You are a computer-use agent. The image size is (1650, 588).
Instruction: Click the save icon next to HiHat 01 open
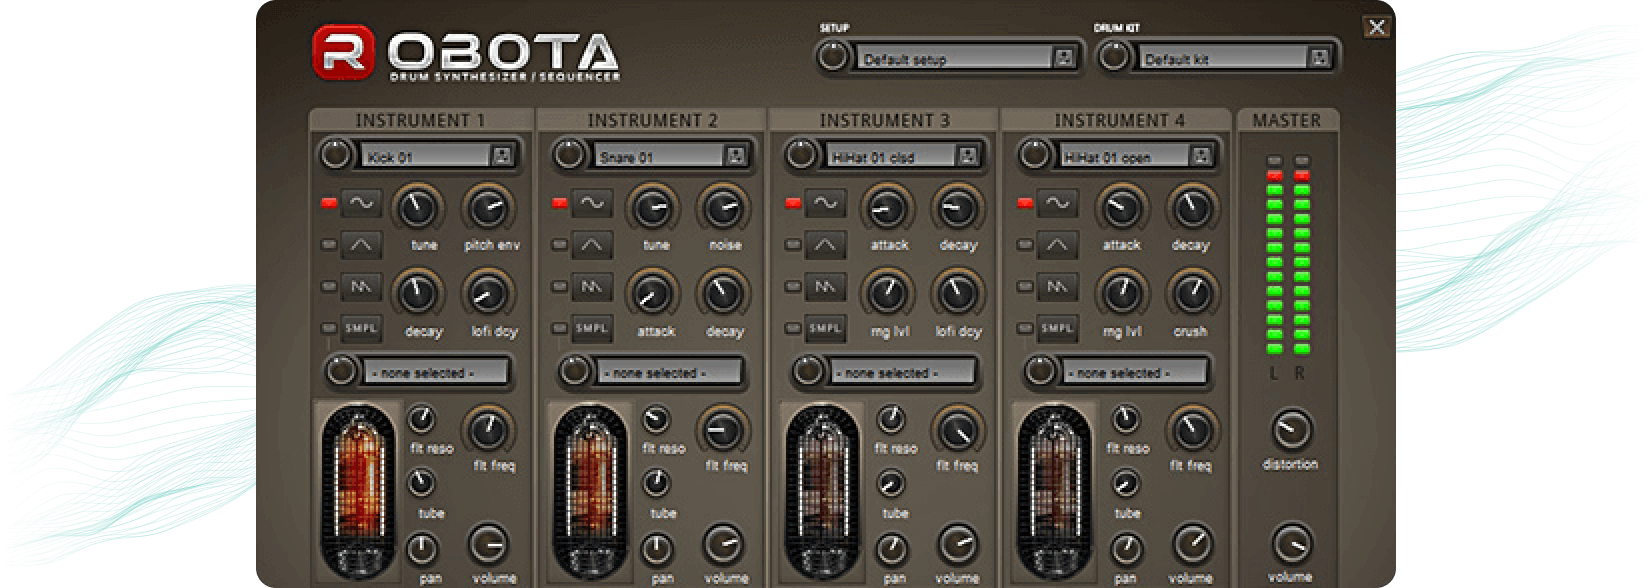[x=1200, y=156]
